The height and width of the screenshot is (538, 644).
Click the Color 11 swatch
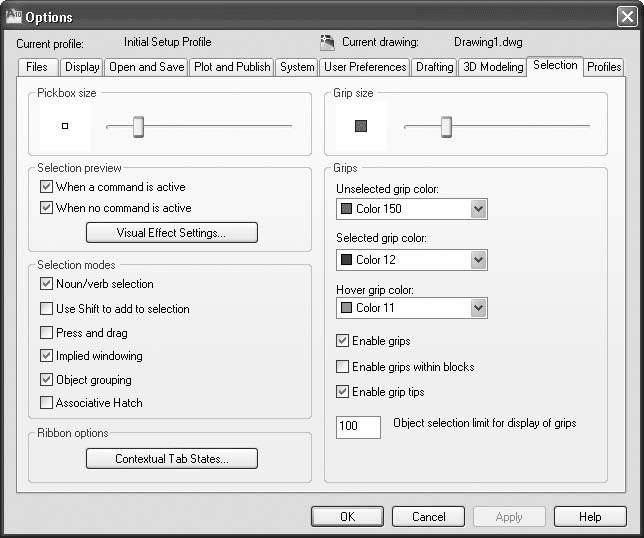coord(346,308)
